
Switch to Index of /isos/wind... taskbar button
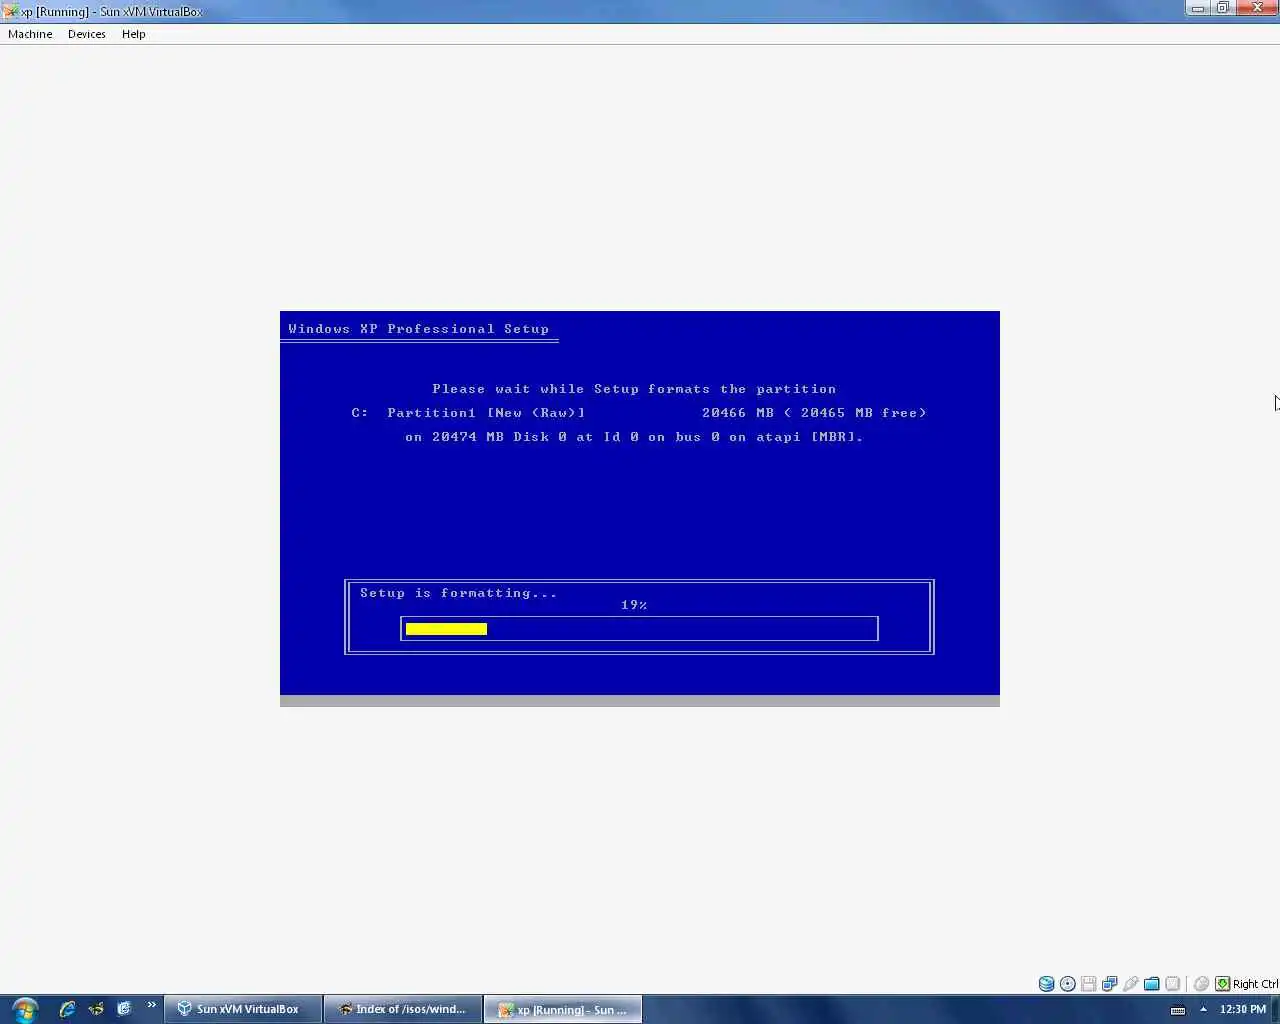click(403, 1009)
